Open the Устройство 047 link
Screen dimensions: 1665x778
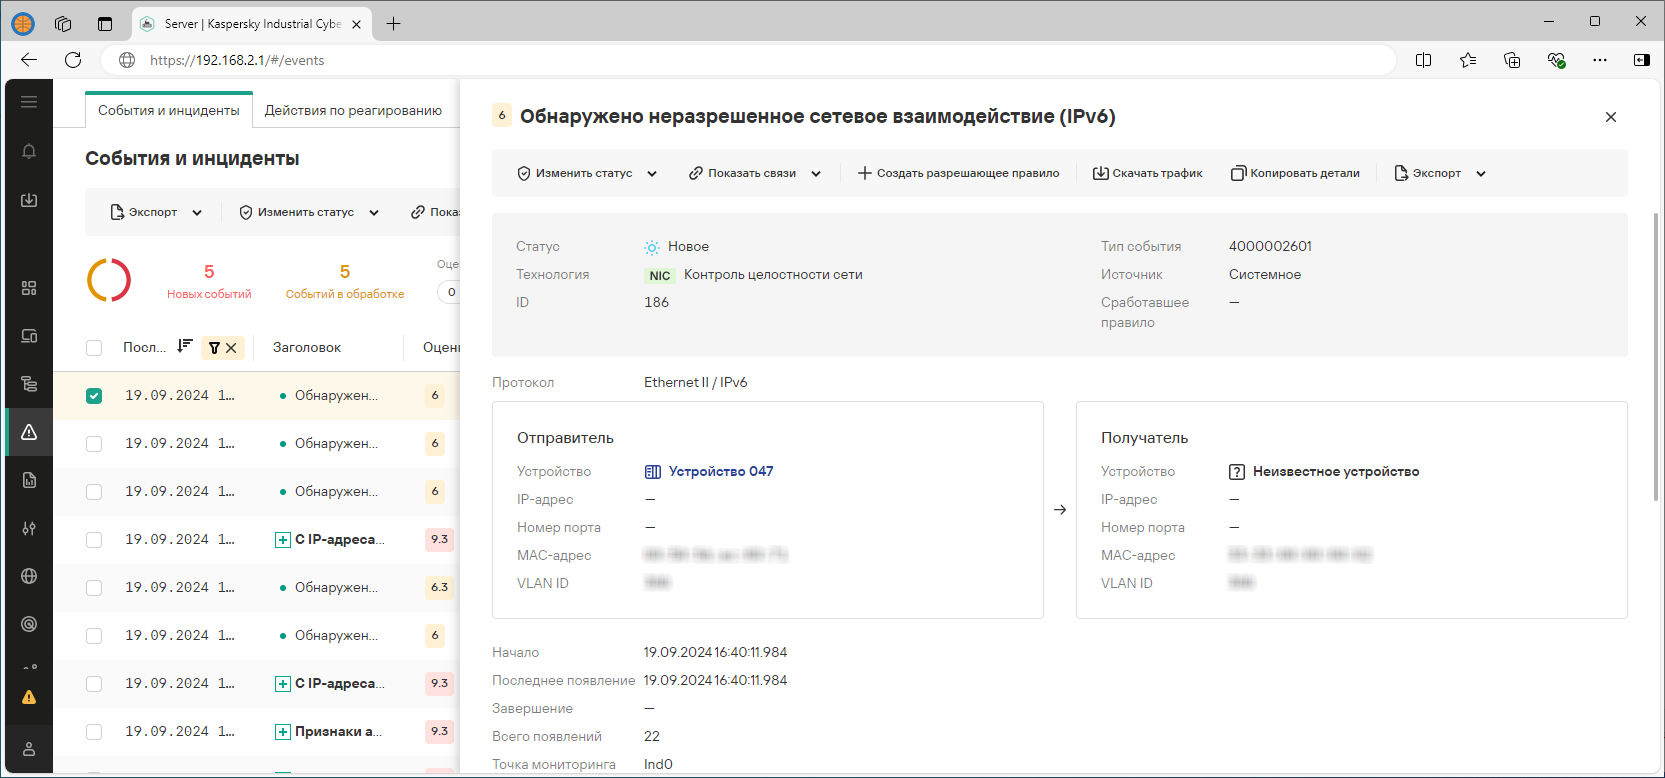(720, 471)
